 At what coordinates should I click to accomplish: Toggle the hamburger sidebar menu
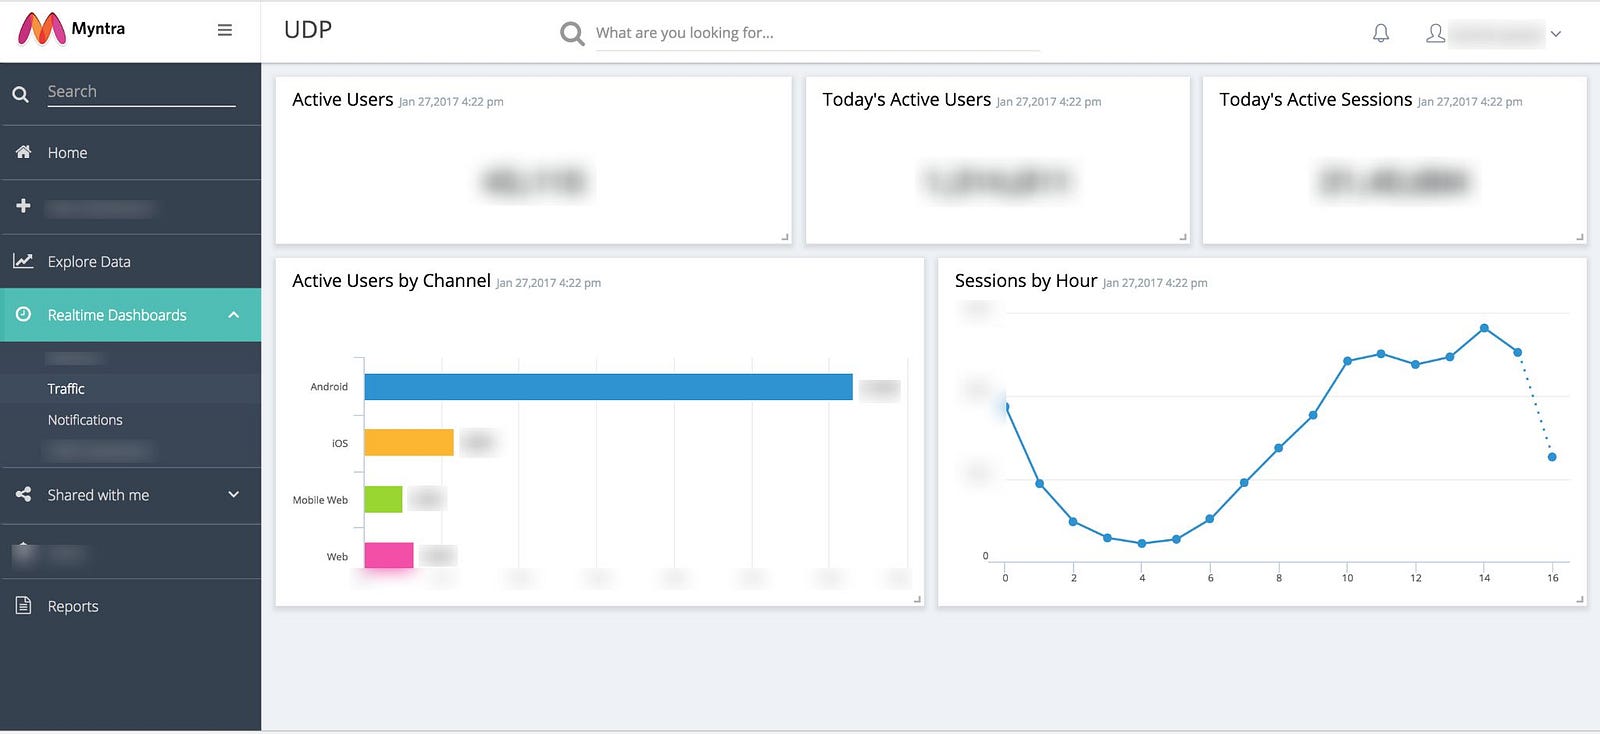coord(225,30)
